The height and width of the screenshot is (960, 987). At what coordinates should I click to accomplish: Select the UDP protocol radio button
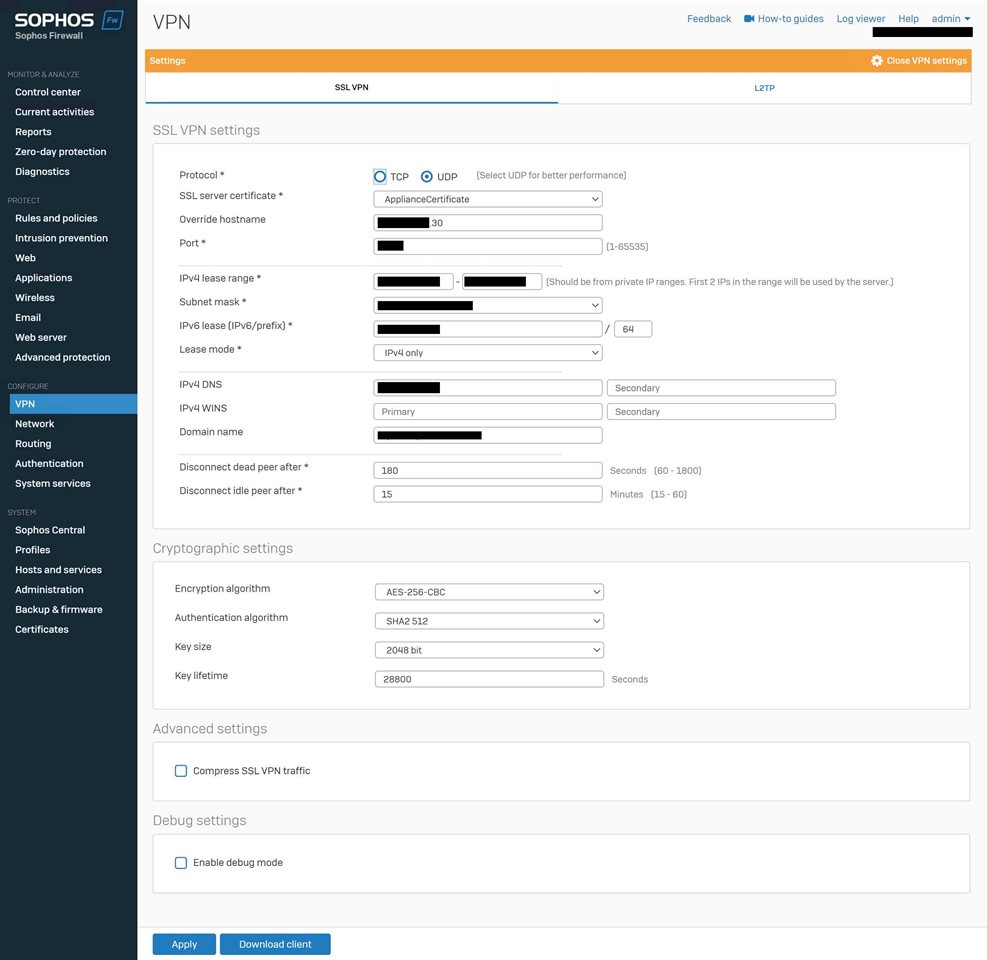(427, 176)
